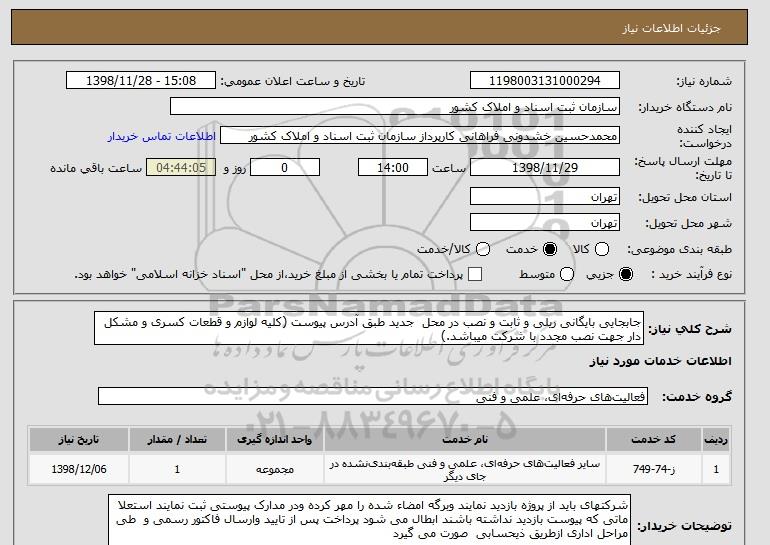This screenshot has width=770, height=545.
Task: Click the response deadline date field 1398/11/29
Action: point(545,167)
